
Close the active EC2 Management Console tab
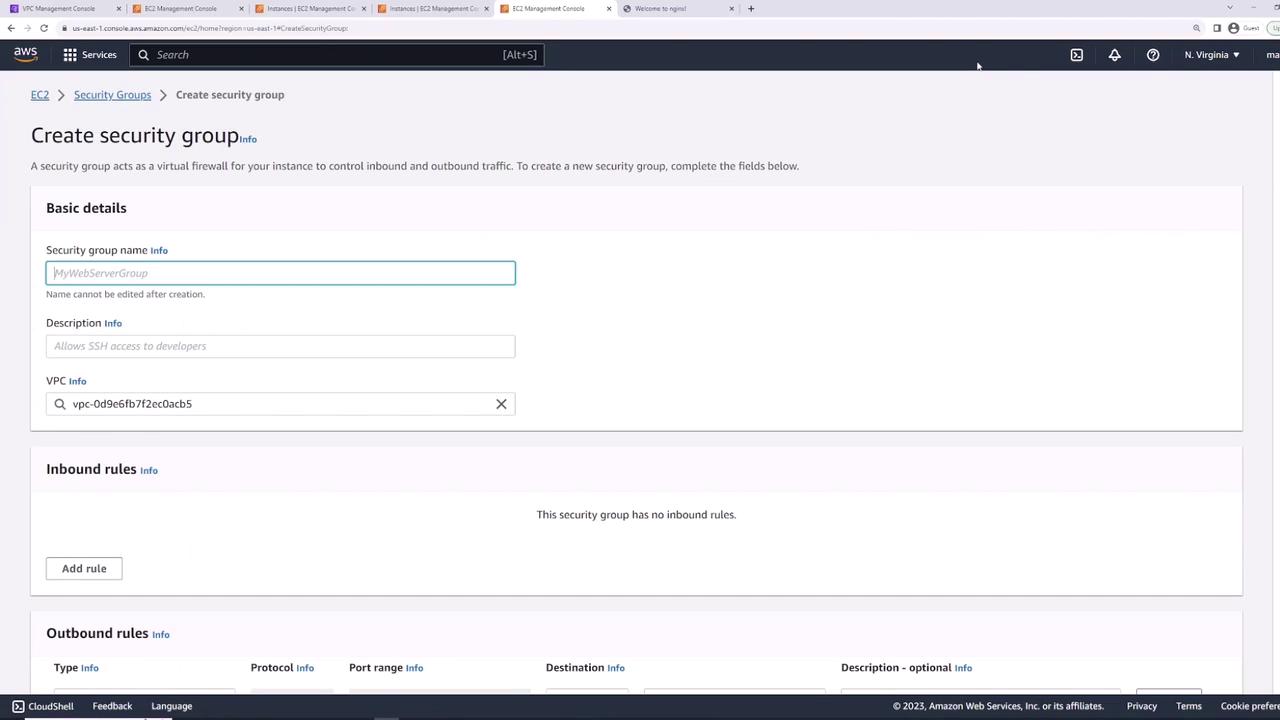pos(609,9)
